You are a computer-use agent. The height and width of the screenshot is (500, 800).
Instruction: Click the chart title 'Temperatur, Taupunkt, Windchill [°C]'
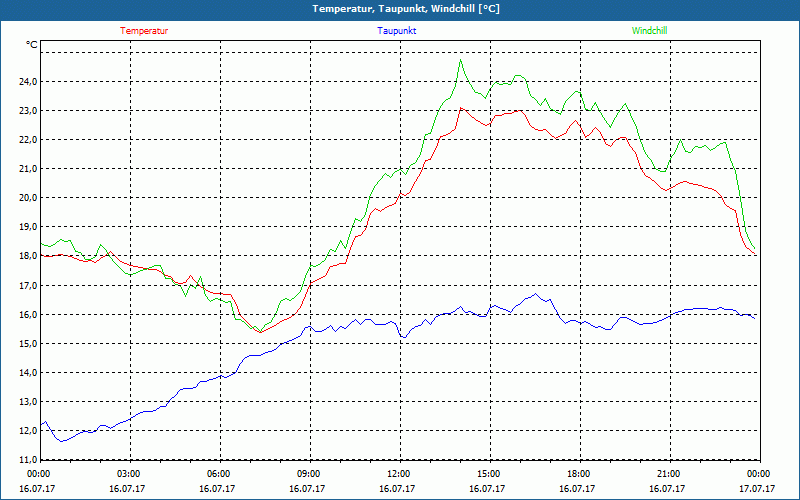pos(406,9)
